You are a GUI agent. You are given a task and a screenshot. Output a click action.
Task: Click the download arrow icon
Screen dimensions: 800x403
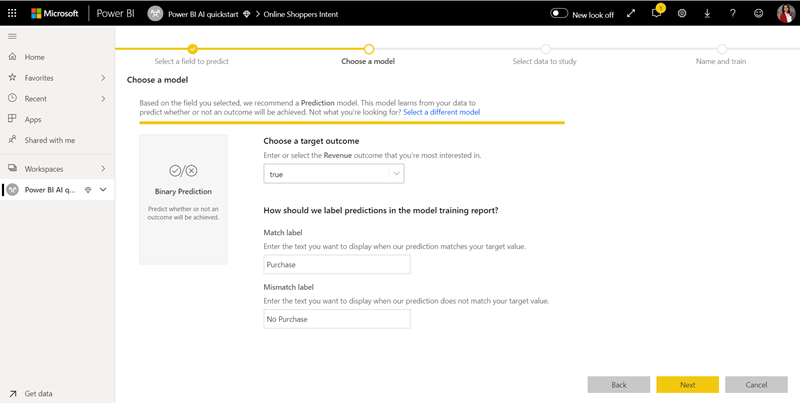coord(708,13)
